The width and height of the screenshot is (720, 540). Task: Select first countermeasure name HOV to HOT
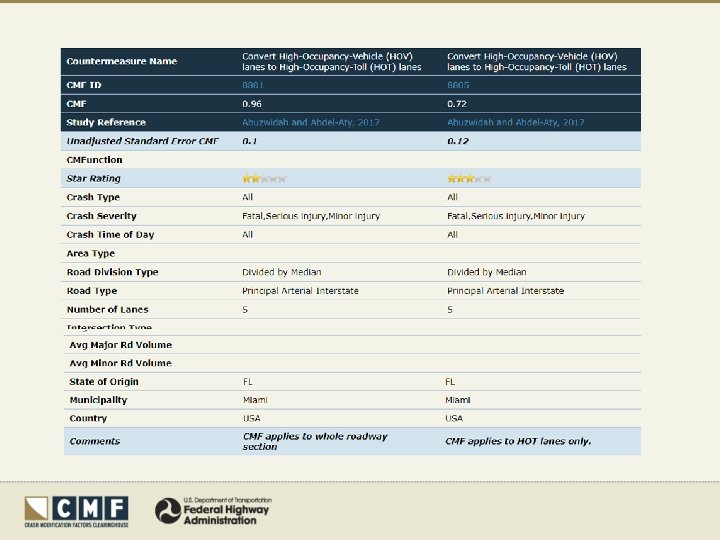[x=332, y=62]
